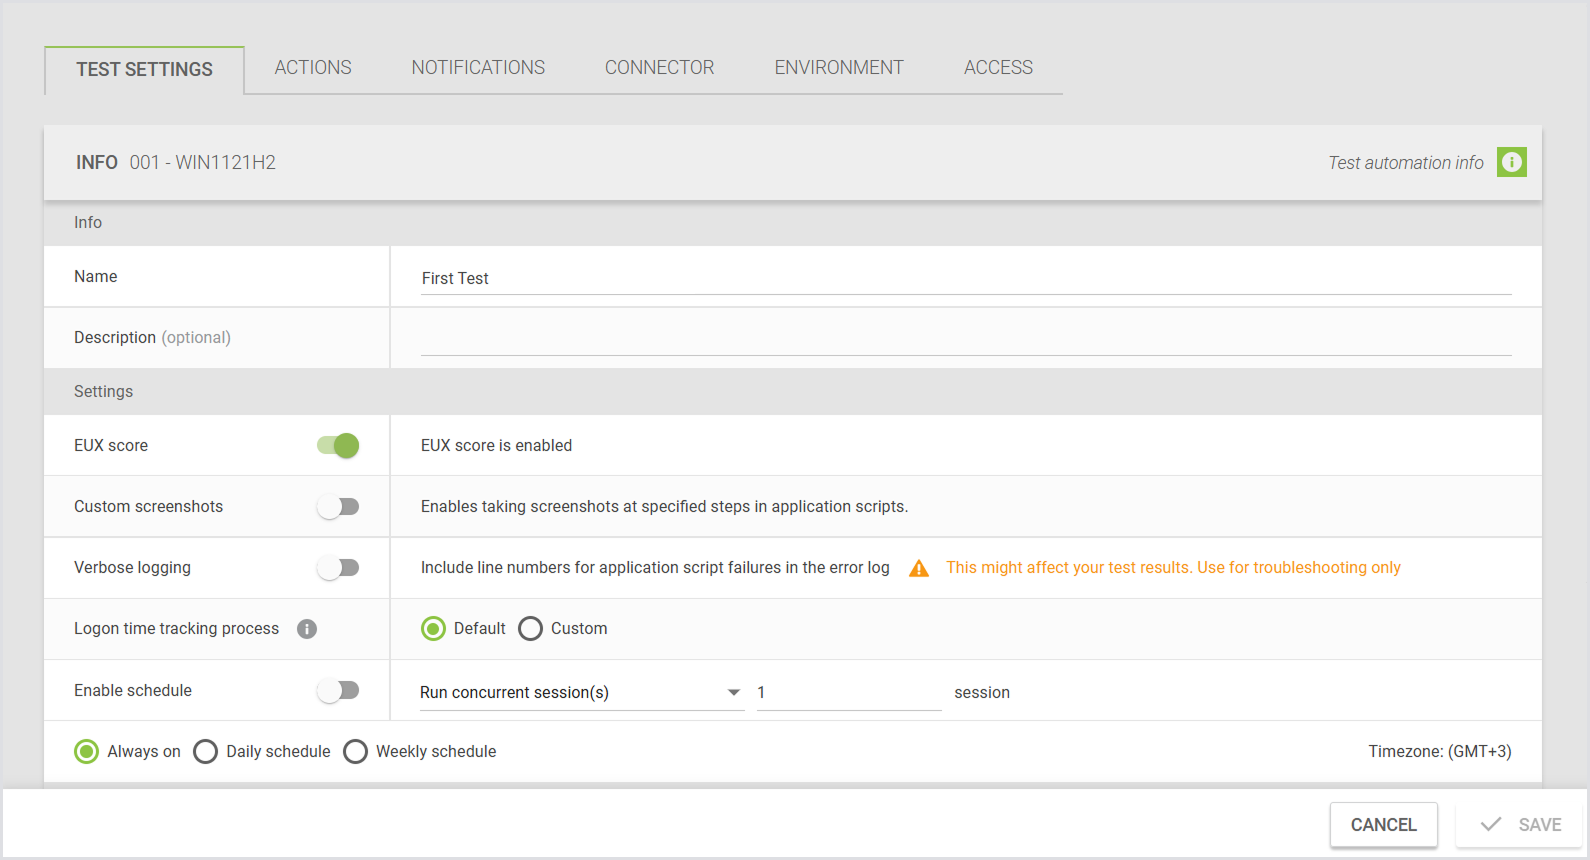This screenshot has height=860, width=1590.
Task: Switch to the Actions tab
Action: [x=313, y=68]
